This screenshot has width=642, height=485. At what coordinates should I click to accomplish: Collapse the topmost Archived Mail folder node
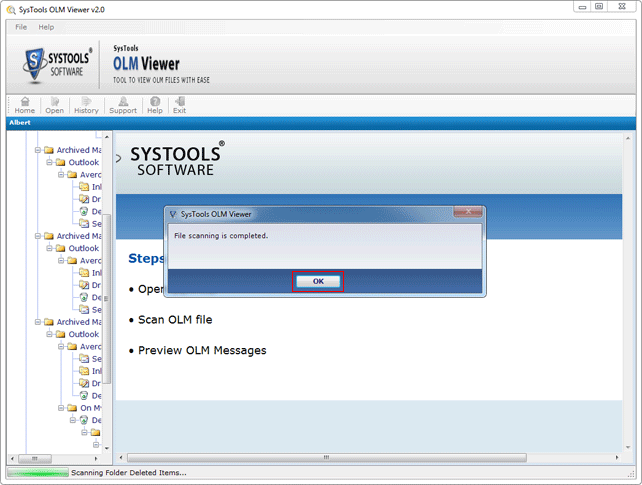(x=38, y=150)
